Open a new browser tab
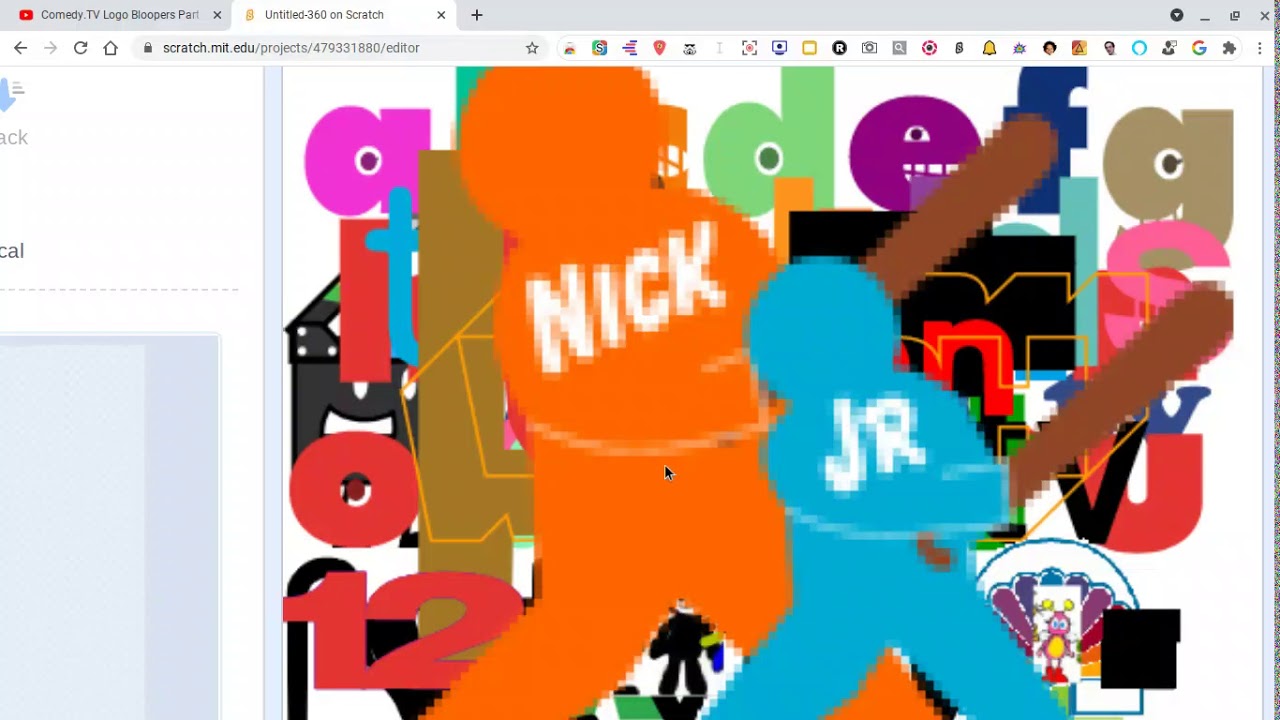Screen dimensions: 1280x720 click(x=477, y=15)
